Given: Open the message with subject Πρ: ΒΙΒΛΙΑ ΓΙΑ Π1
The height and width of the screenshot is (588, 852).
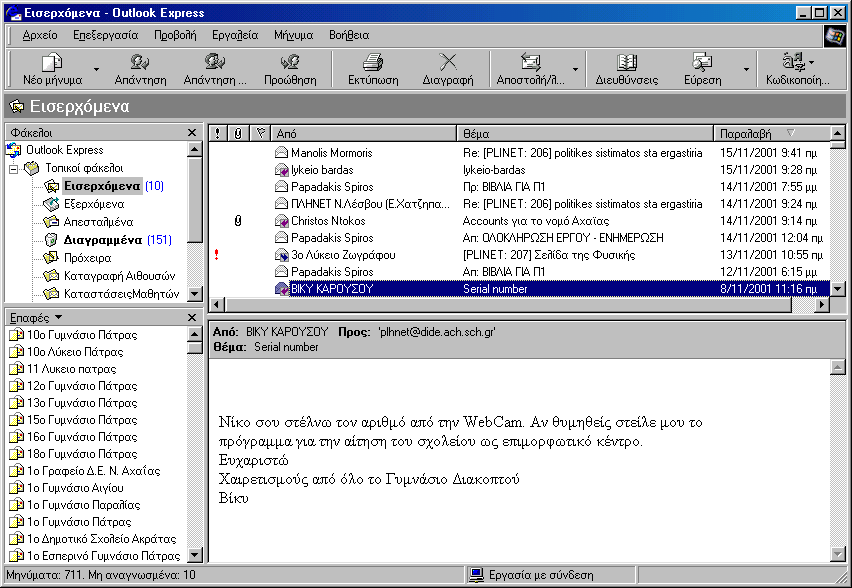Looking at the screenshot, I should tap(519, 187).
